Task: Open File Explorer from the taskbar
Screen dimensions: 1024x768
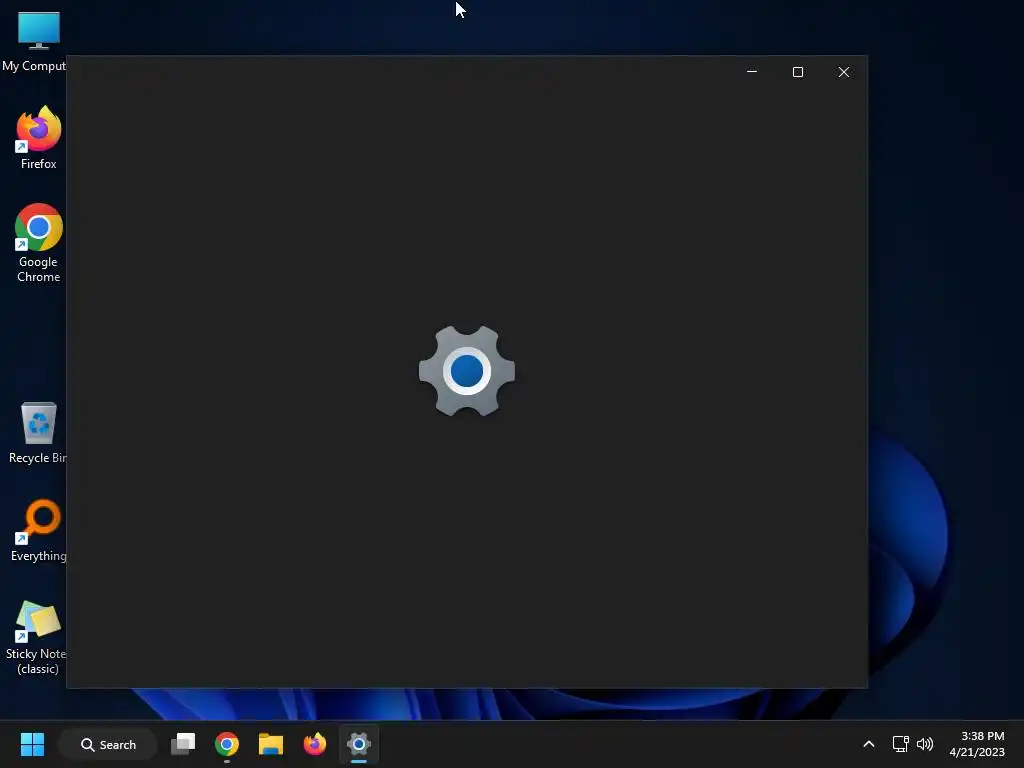Action: (270, 744)
